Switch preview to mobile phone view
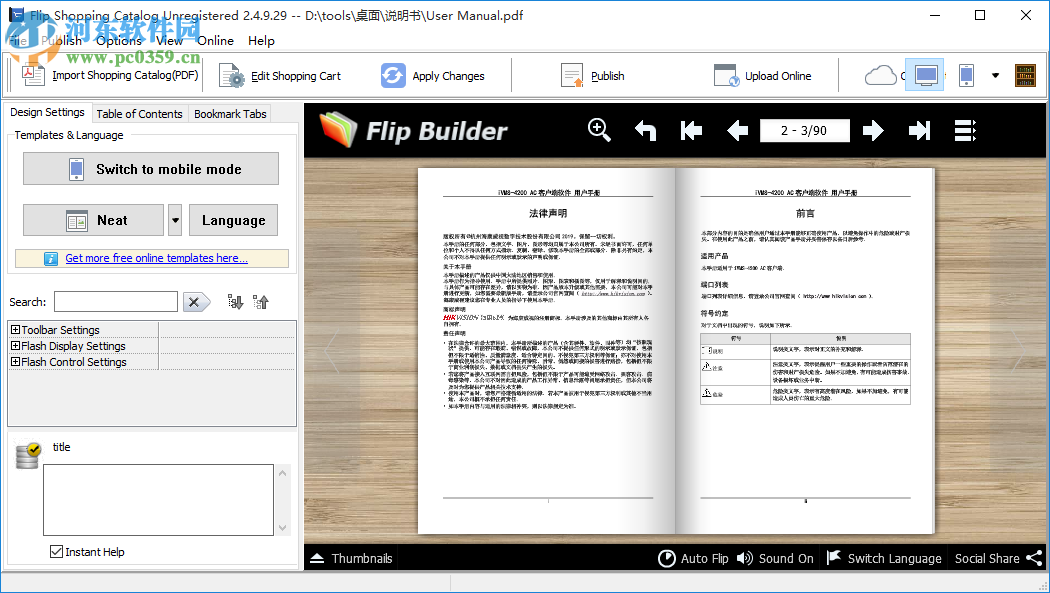Screen dimensions: 1050x593 coord(965,75)
